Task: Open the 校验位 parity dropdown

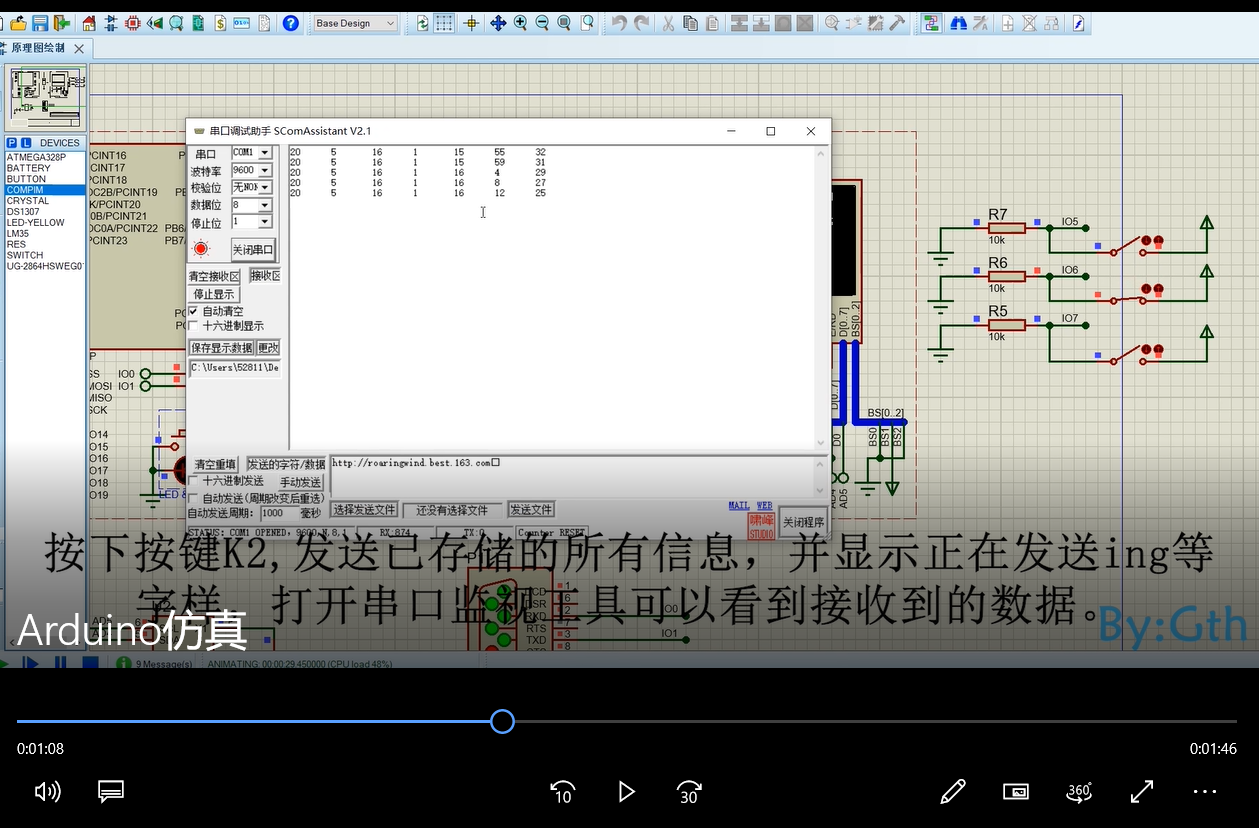Action: point(265,187)
